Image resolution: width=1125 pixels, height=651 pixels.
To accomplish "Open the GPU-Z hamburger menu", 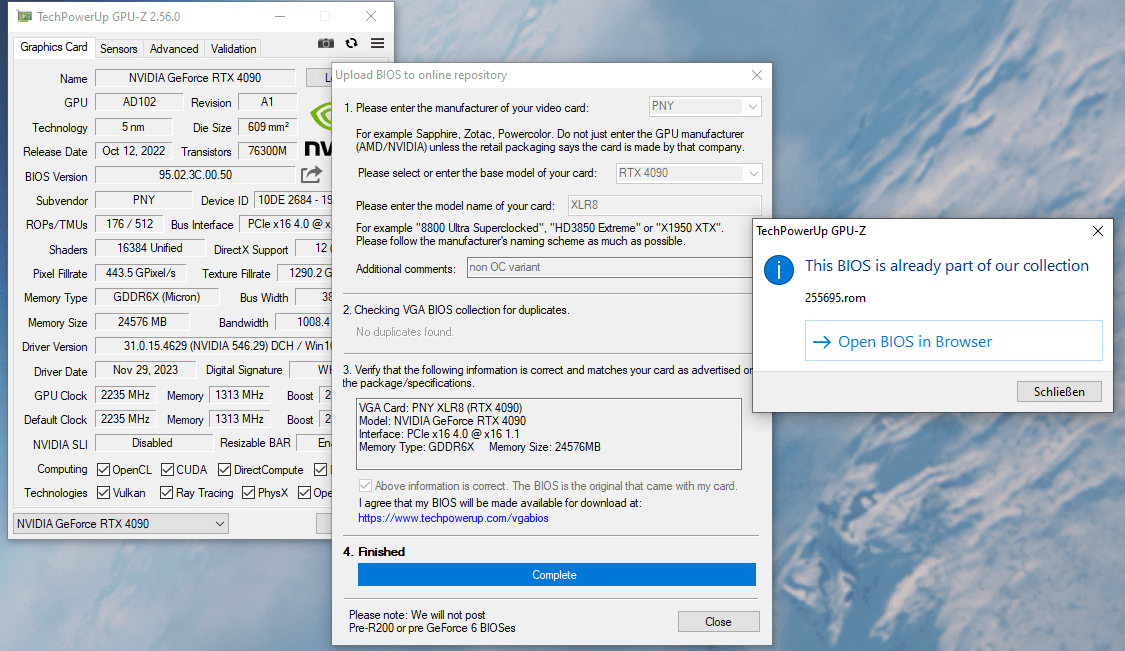I will click(x=377, y=43).
